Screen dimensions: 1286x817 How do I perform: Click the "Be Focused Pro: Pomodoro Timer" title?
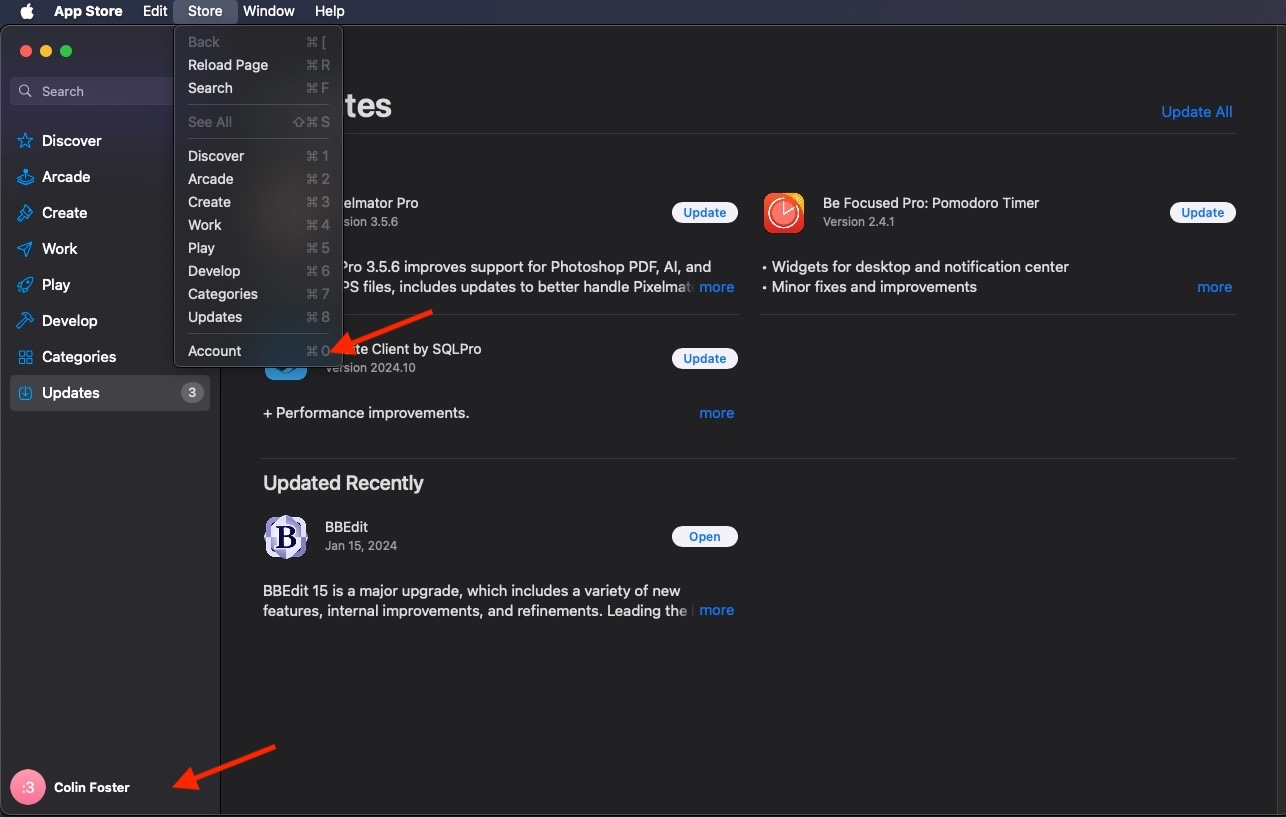(931, 203)
